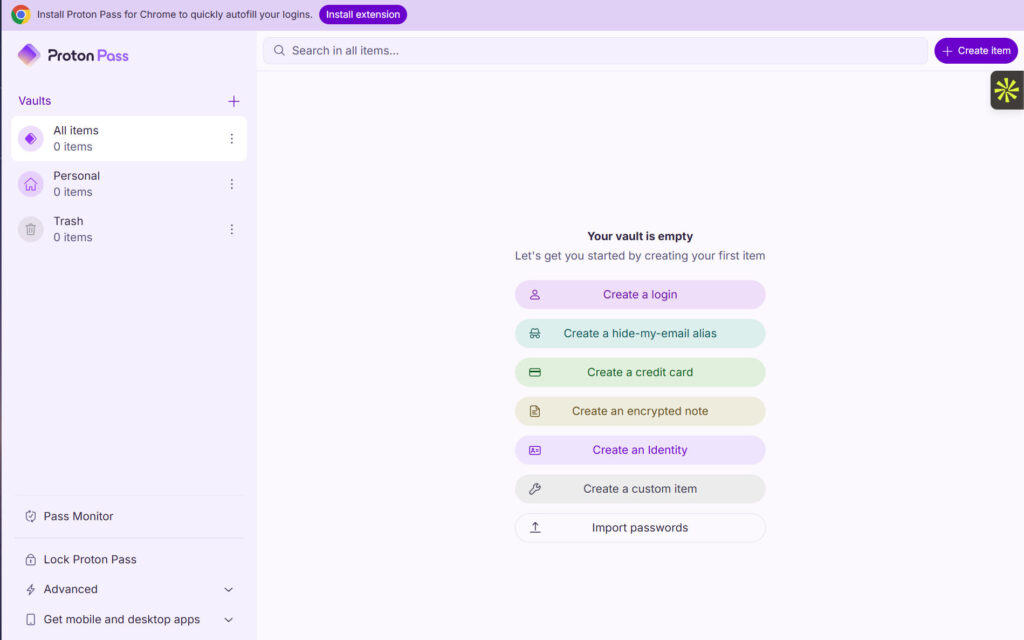Screen dimensions: 1024x640
Task: Click Import passwords
Action: [x=640, y=528]
